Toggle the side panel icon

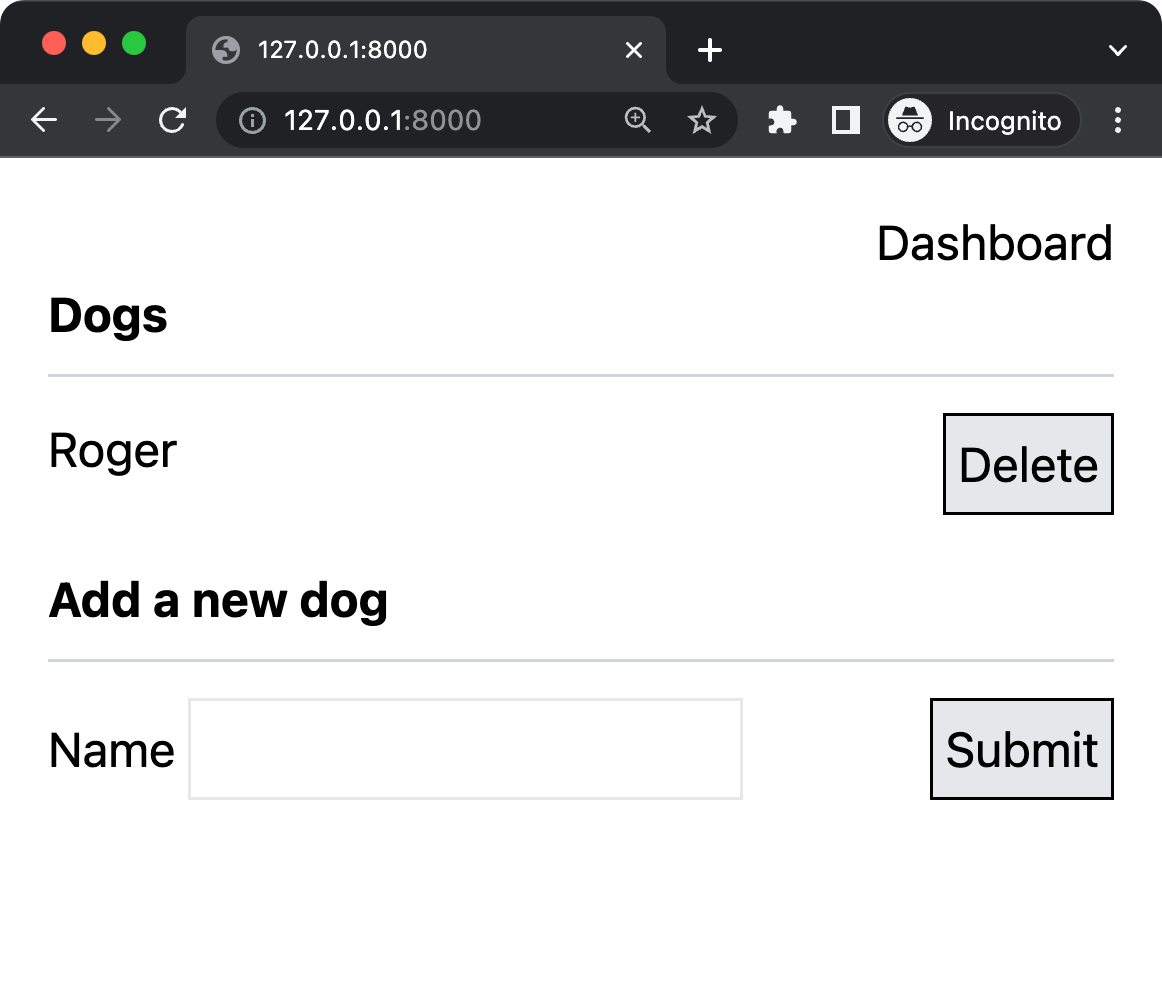pos(846,121)
